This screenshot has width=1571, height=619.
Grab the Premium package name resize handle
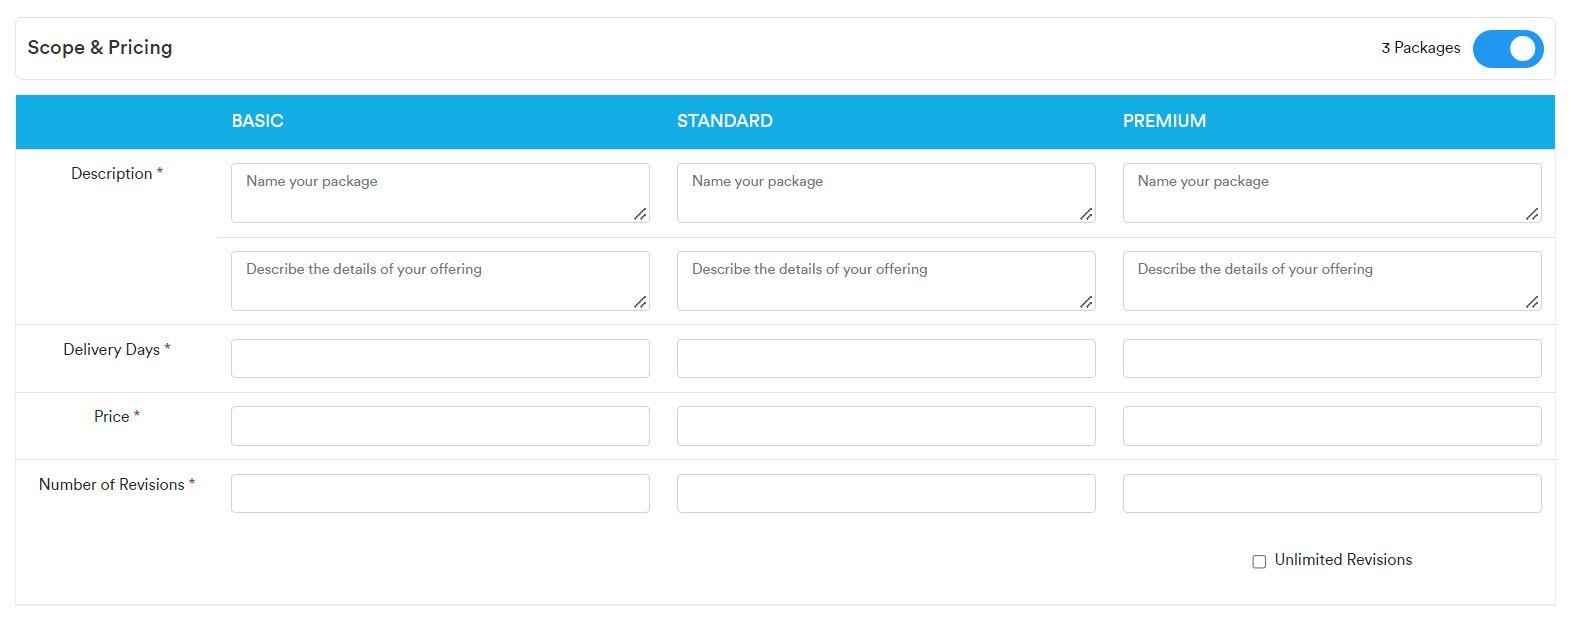tap(1532, 214)
